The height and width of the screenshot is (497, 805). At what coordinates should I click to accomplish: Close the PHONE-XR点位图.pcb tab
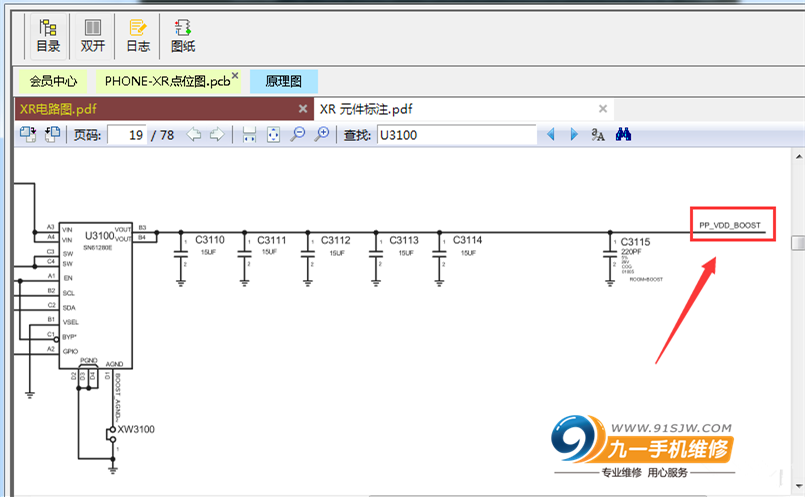pyautogui.click(x=235, y=75)
